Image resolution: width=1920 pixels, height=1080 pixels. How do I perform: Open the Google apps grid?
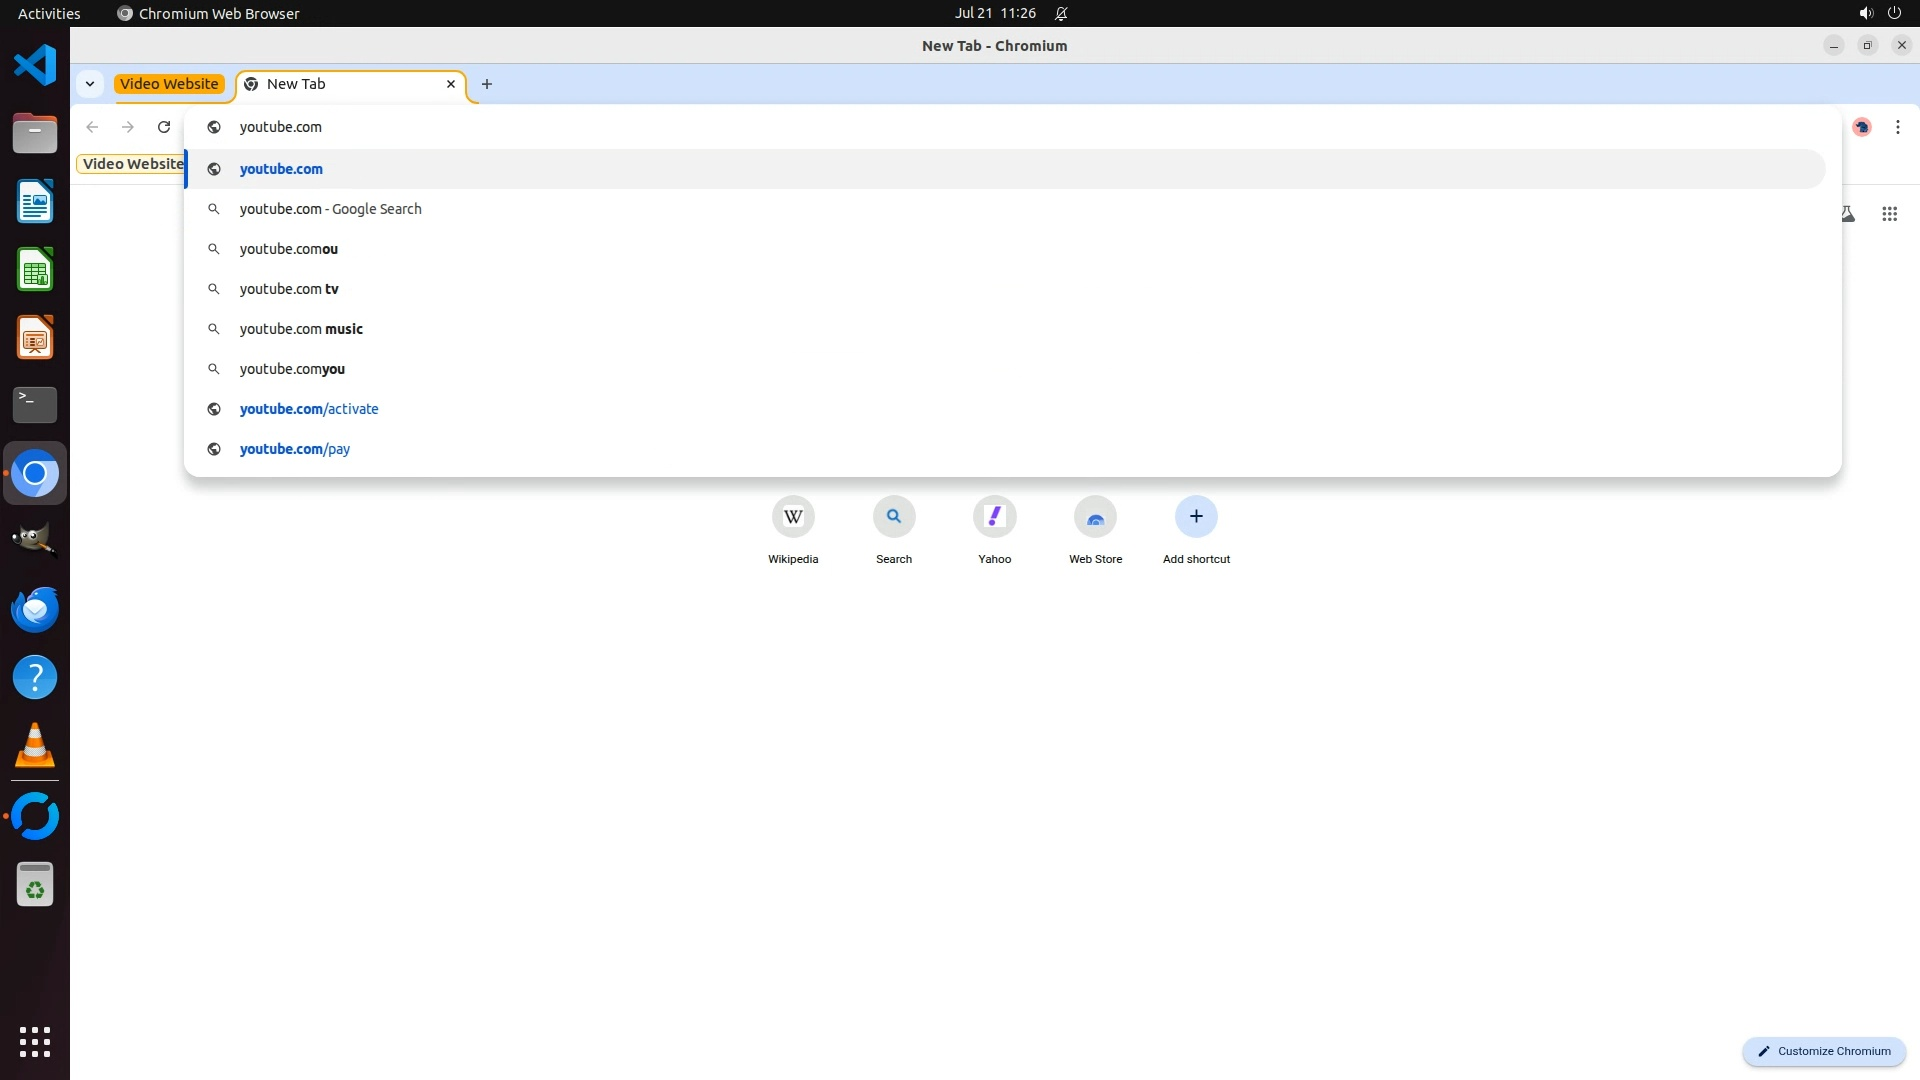coord(1889,214)
